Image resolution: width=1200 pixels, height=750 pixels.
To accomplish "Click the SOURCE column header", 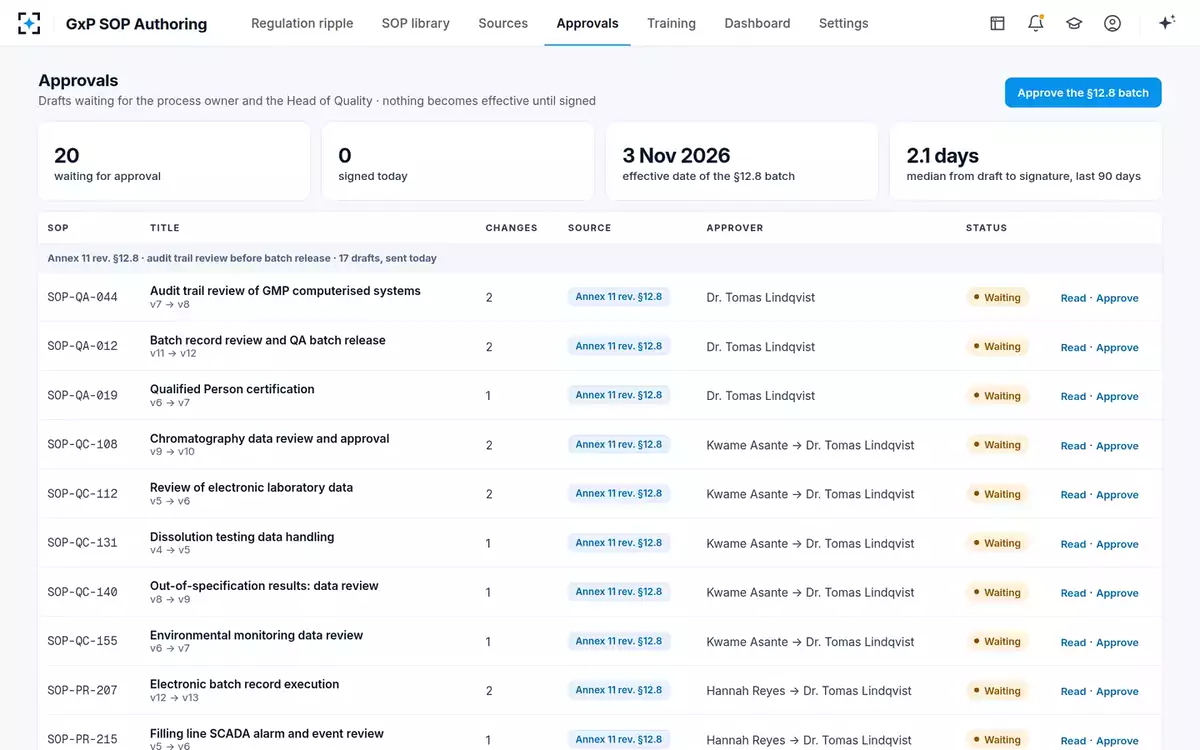I will [589, 228].
